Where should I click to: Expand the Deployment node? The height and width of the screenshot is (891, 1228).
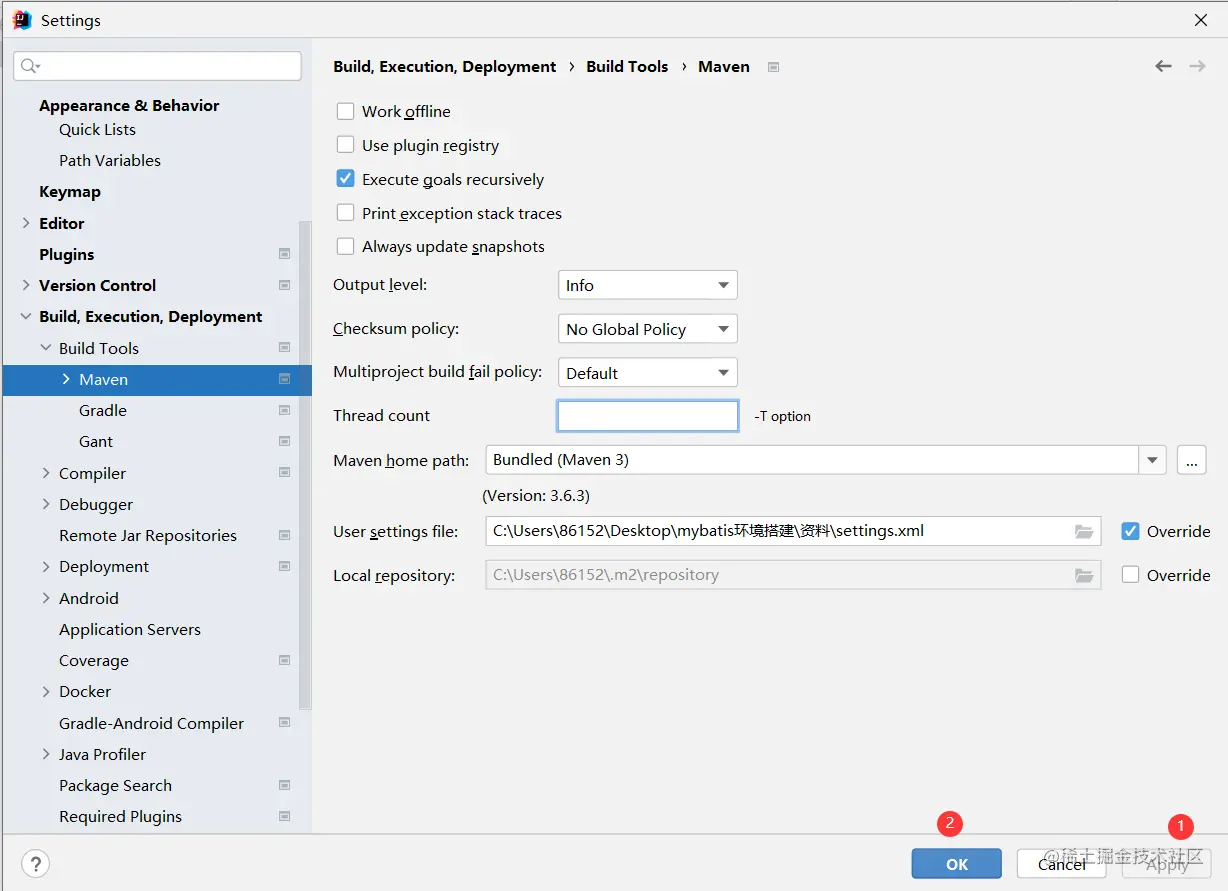click(46, 566)
